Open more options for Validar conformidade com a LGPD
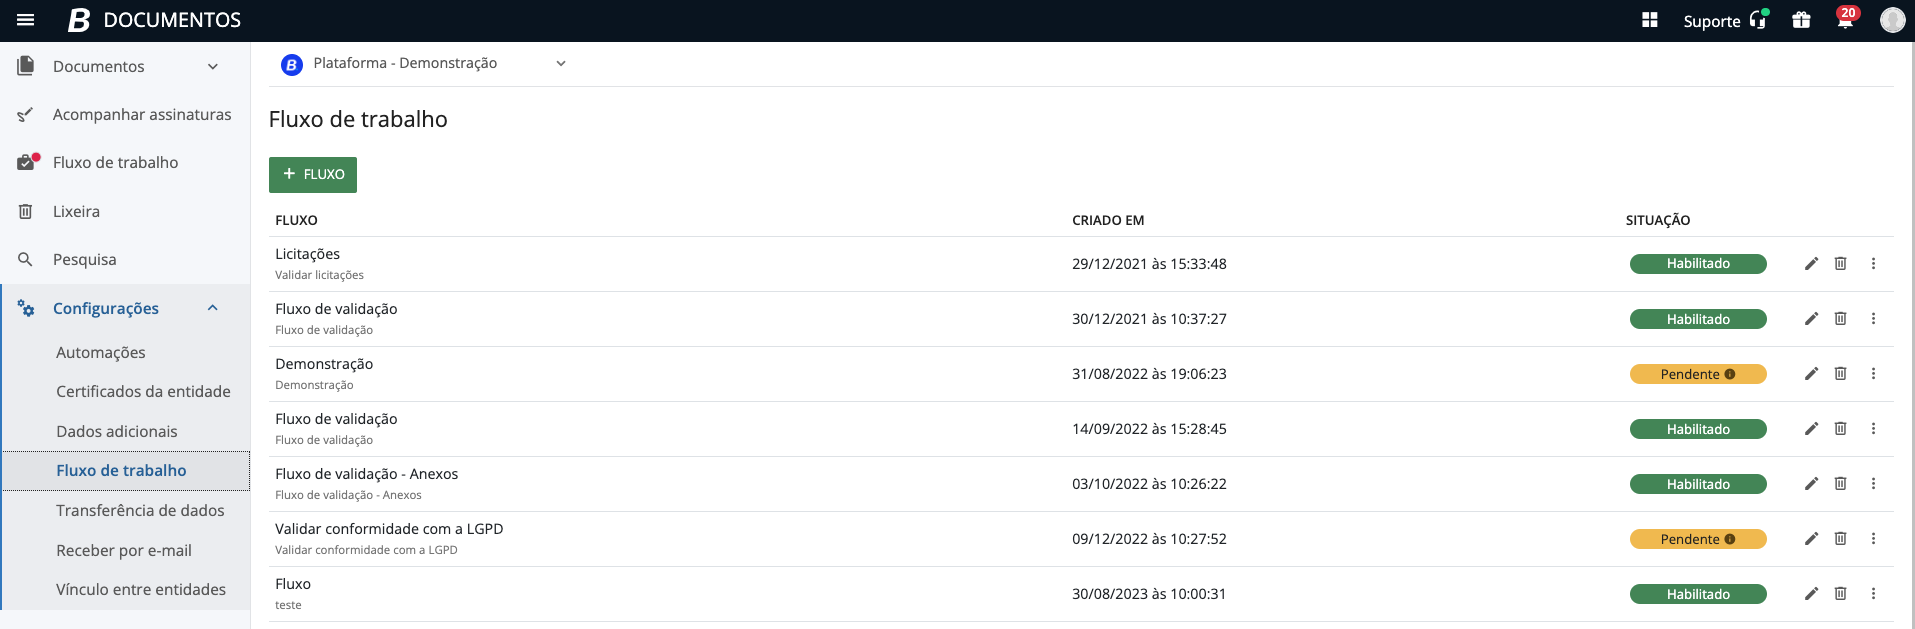Screen dimensions: 1915x629 [1873, 539]
